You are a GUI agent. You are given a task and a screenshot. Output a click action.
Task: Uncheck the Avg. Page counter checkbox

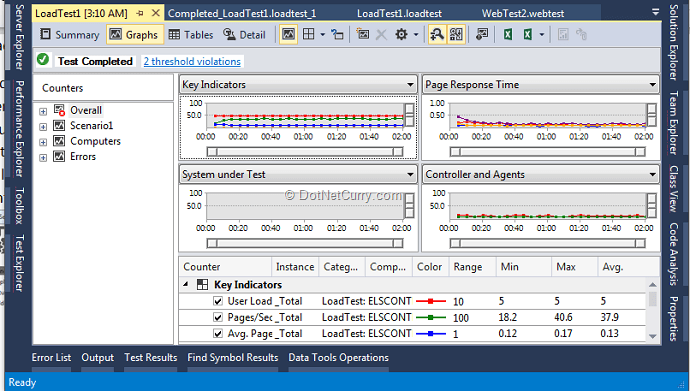(218, 333)
